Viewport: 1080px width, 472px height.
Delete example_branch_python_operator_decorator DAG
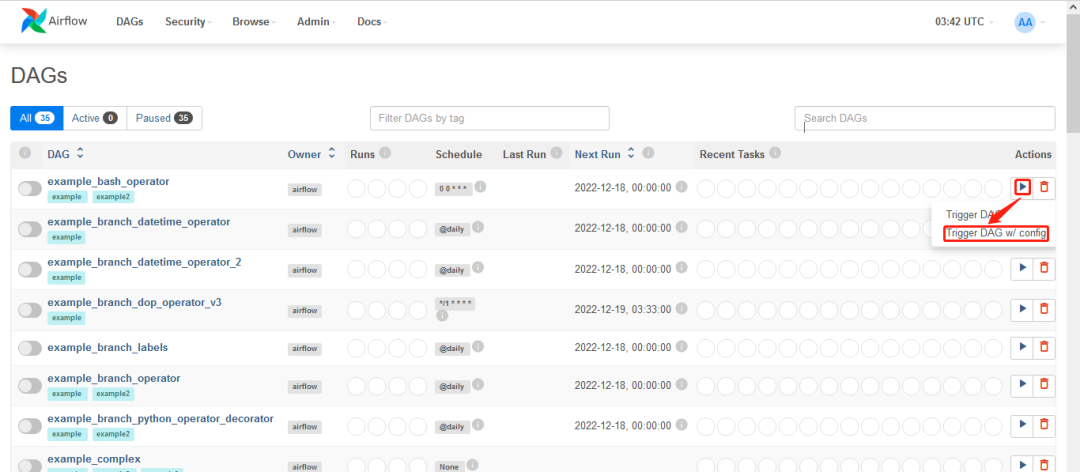(1044, 424)
